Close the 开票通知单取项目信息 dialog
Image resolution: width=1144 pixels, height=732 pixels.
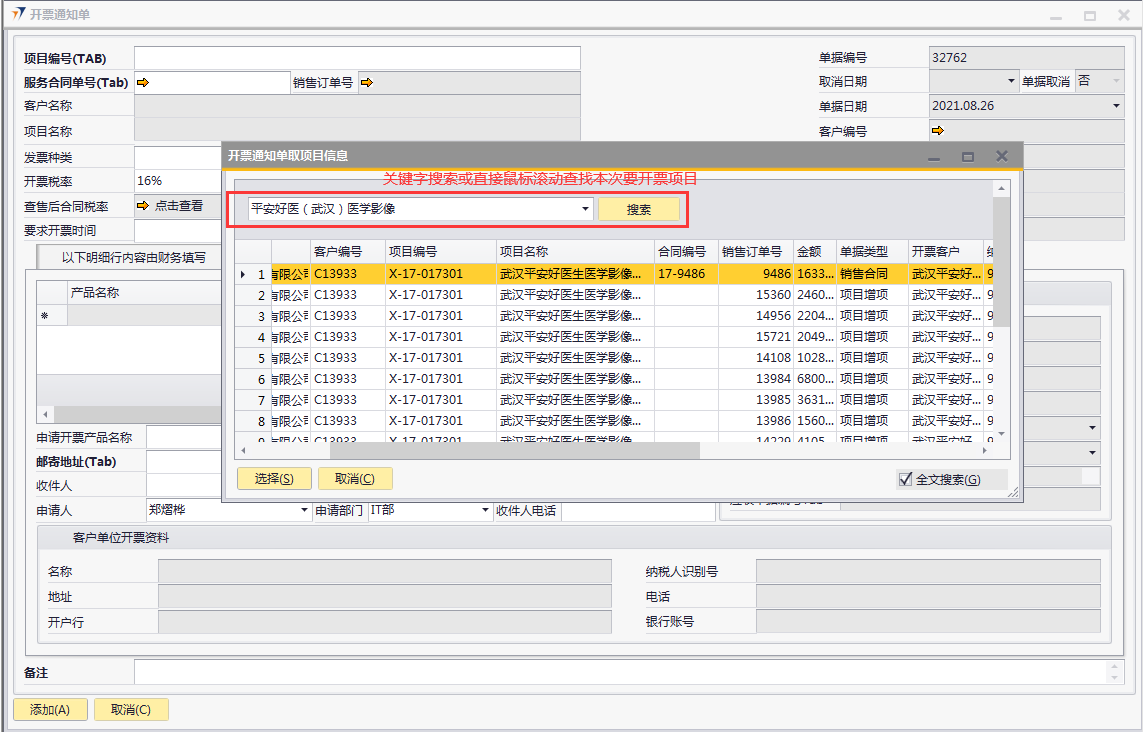point(1002,156)
